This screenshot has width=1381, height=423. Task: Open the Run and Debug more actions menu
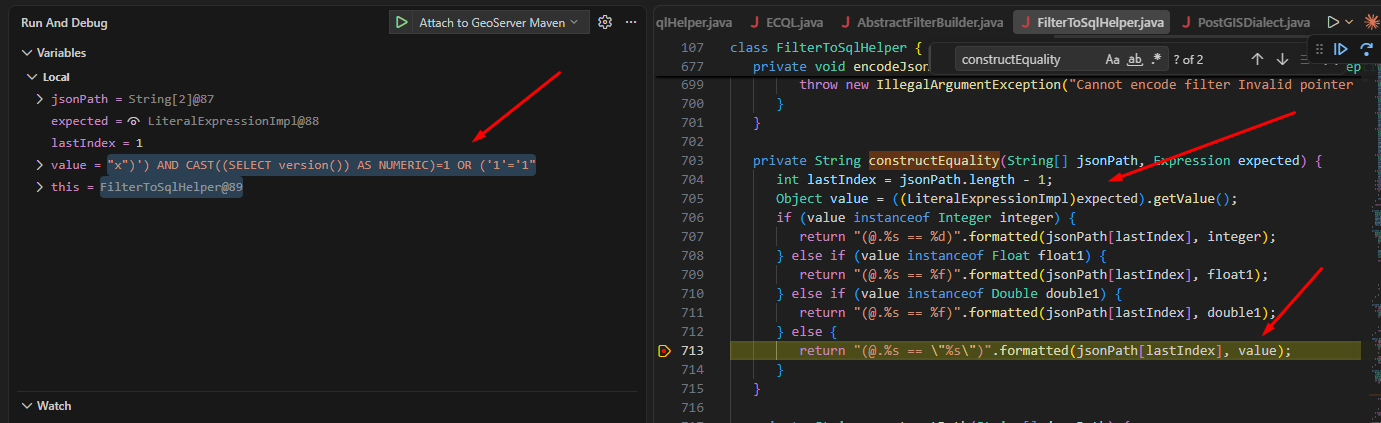[630, 22]
